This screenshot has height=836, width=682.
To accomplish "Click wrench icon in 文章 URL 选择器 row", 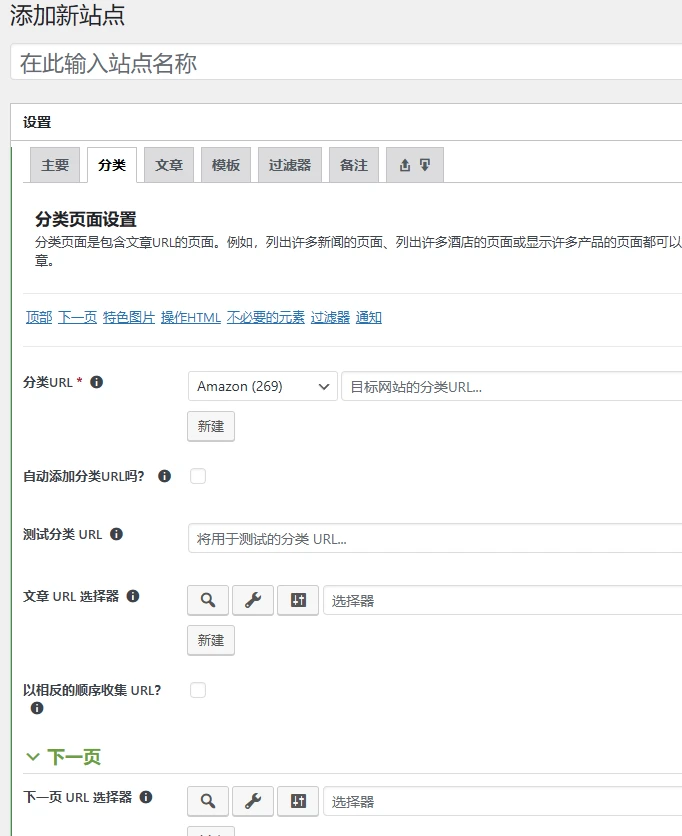I will click(253, 600).
